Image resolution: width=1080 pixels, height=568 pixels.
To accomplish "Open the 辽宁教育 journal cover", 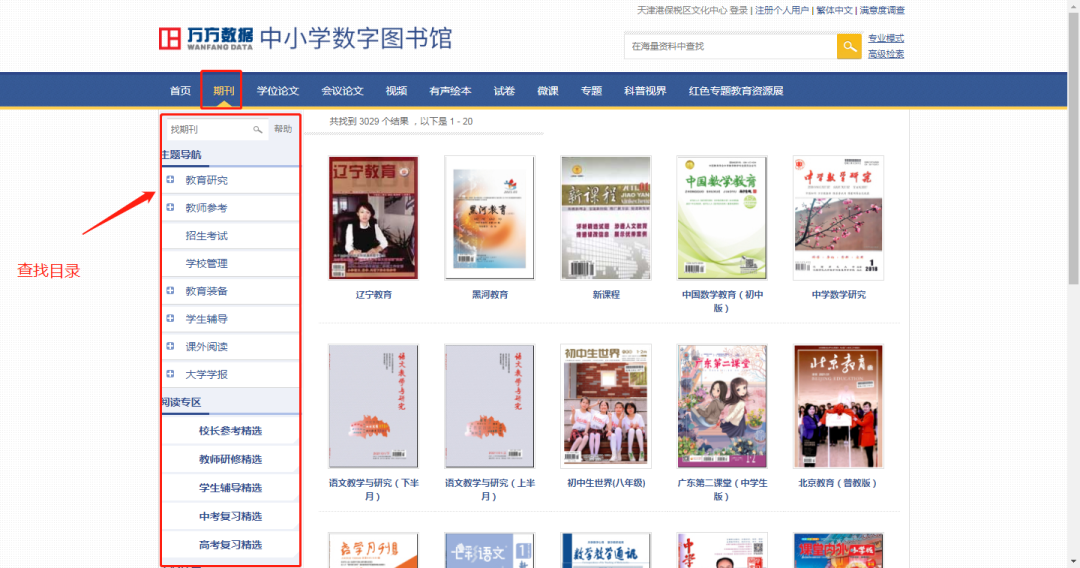I will pos(373,218).
